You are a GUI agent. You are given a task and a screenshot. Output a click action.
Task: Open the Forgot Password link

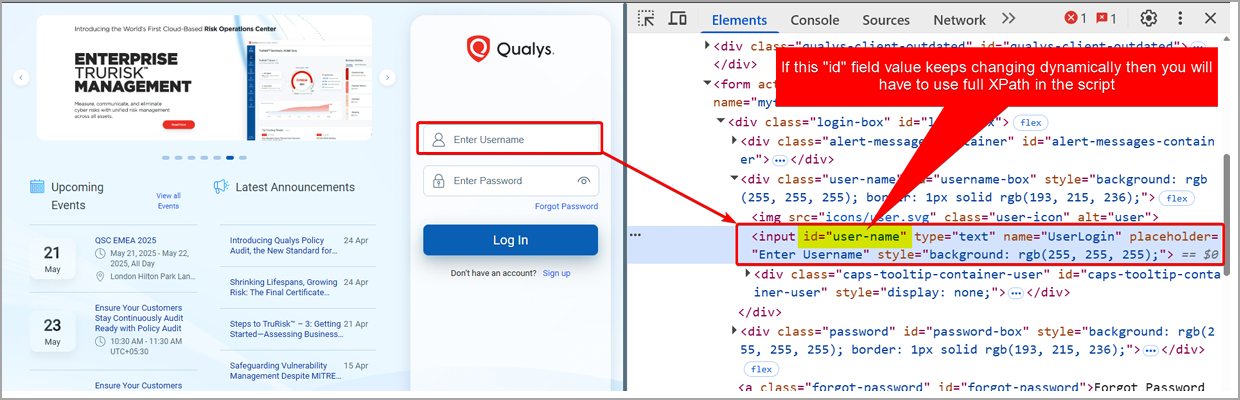point(566,206)
